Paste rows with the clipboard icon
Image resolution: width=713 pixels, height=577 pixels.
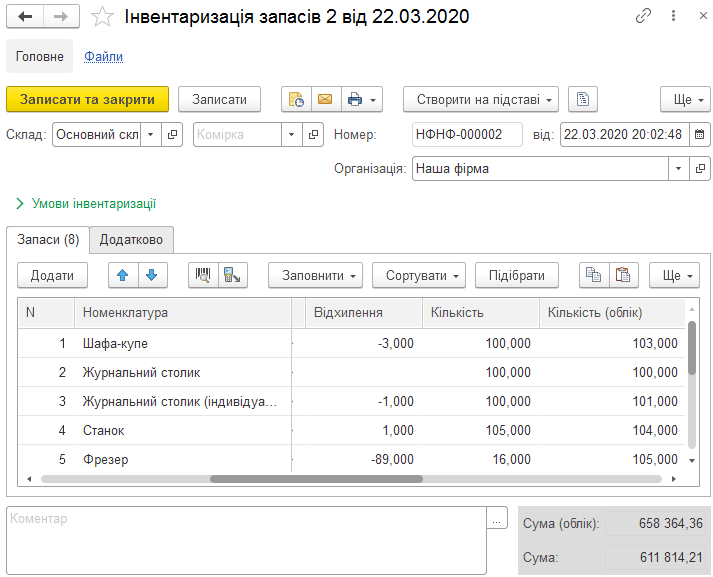point(623,276)
